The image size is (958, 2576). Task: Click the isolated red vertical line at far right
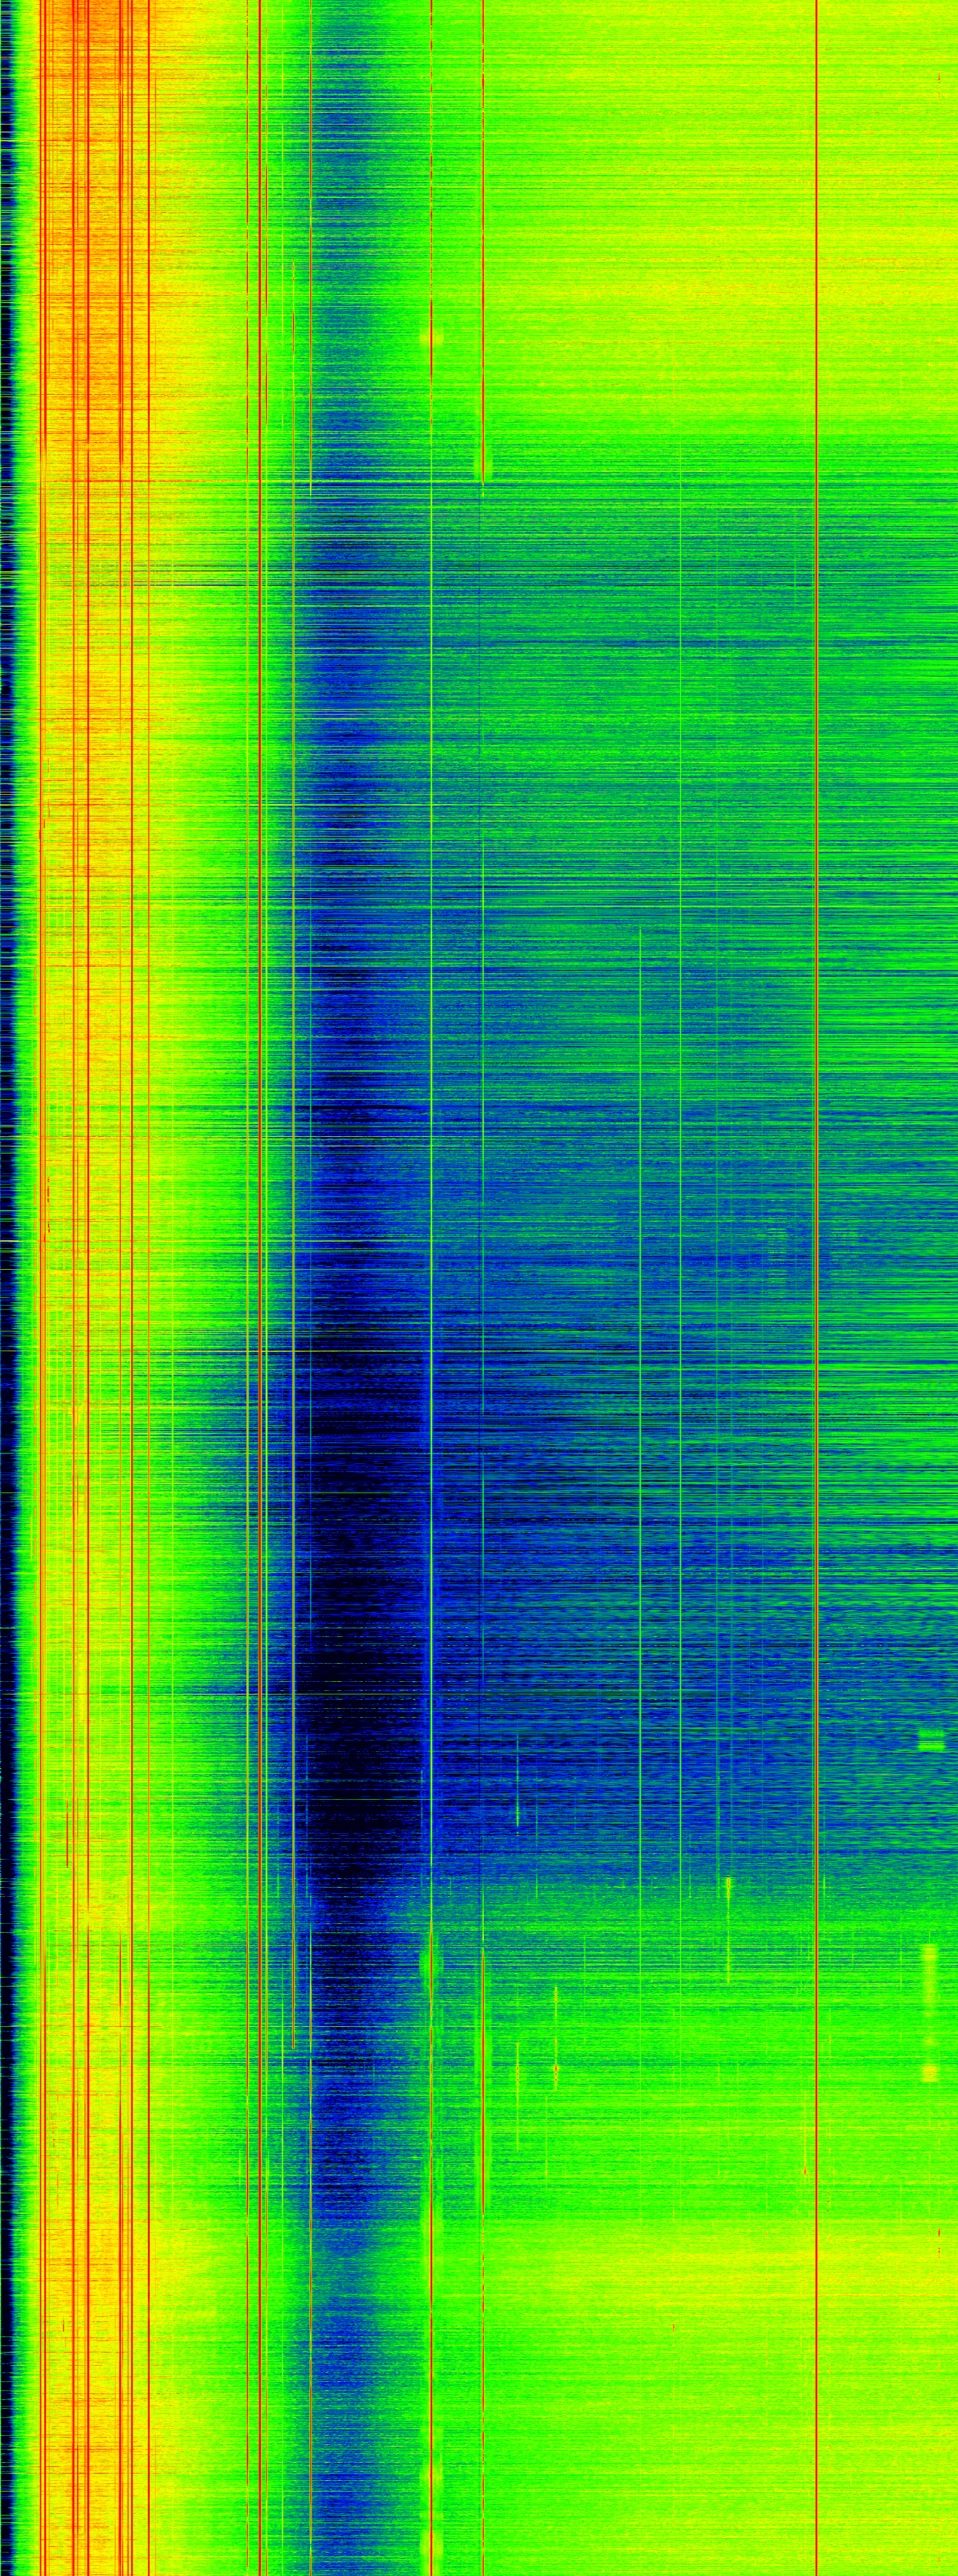click(x=816, y=1288)
